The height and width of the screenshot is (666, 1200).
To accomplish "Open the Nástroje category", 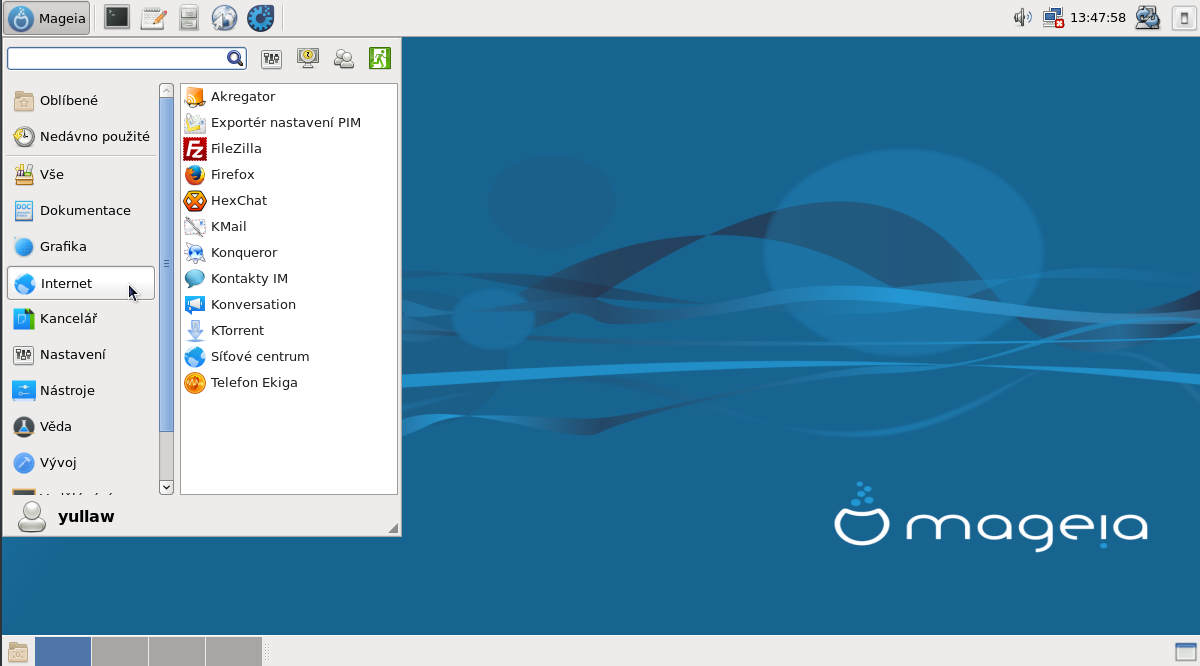I will pos(81,390).
